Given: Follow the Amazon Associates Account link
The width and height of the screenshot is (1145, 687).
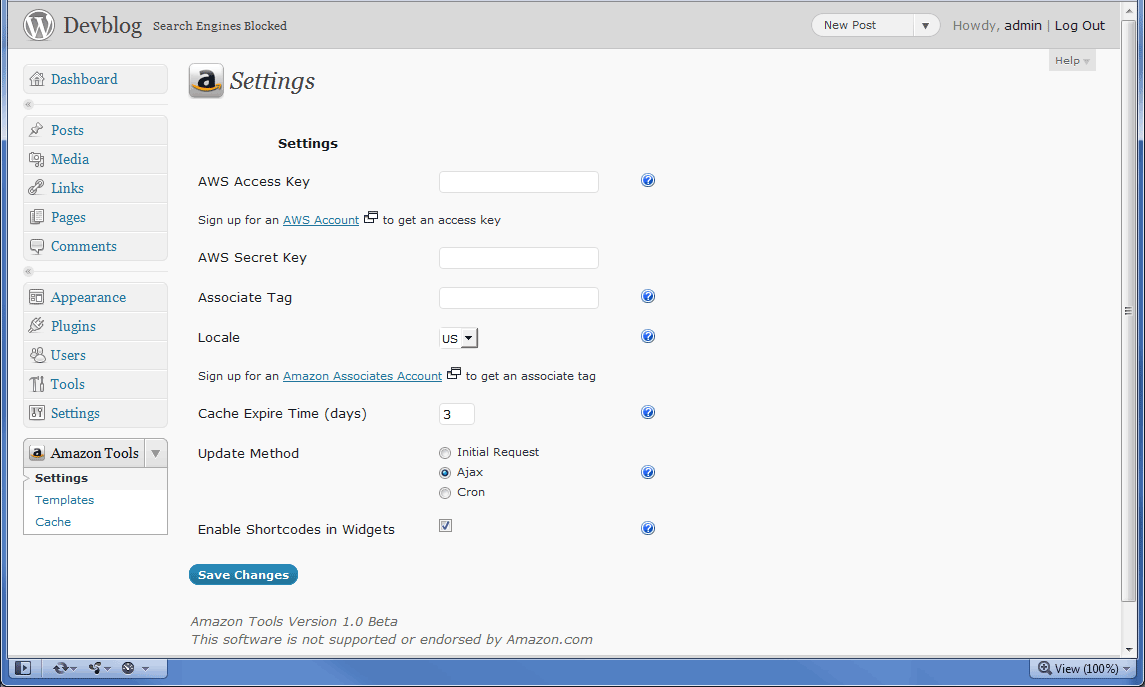Looking at the screenshot, I should (362, 376).
